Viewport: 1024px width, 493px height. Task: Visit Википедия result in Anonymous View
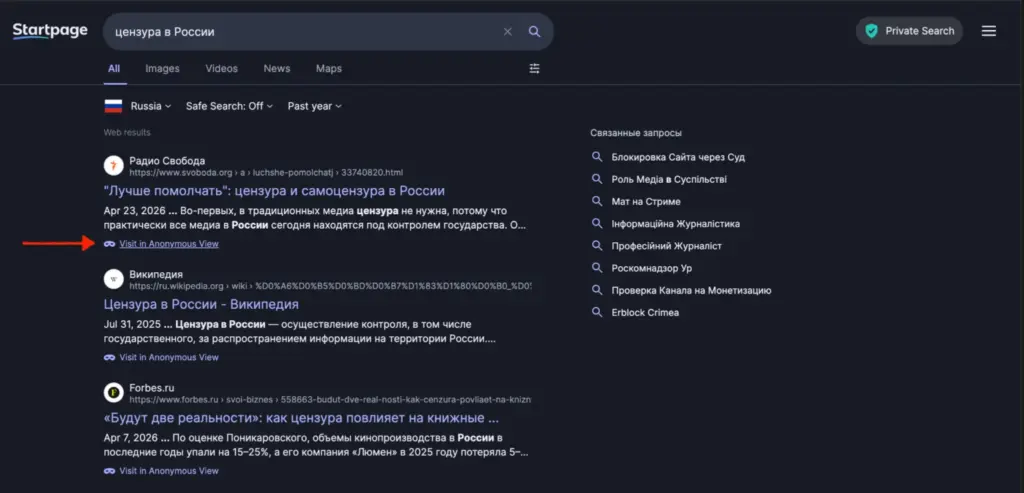click(x=169, y=358)
